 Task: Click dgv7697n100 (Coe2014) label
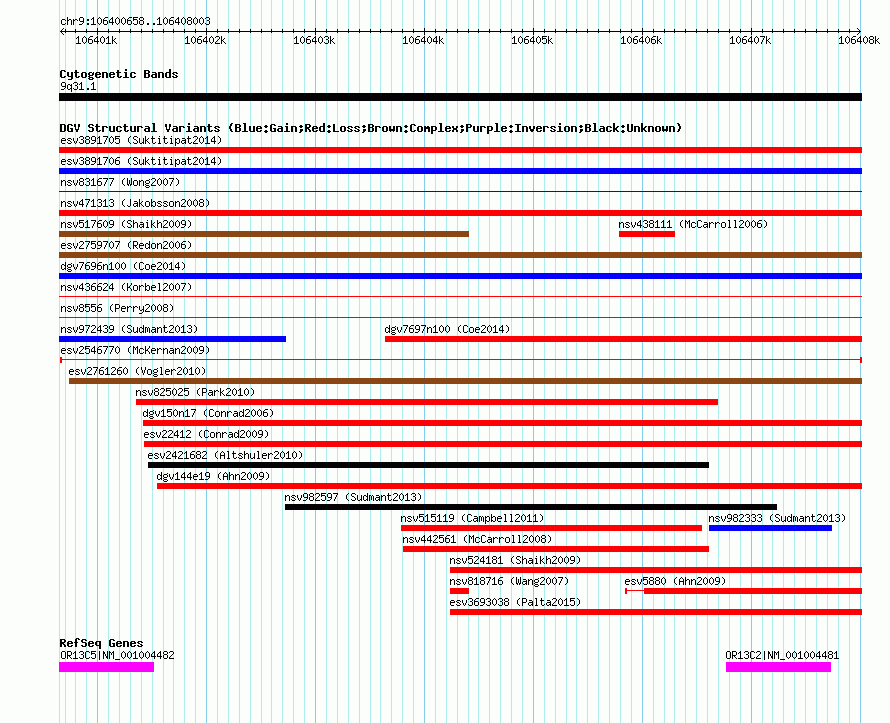click(447, 329)
